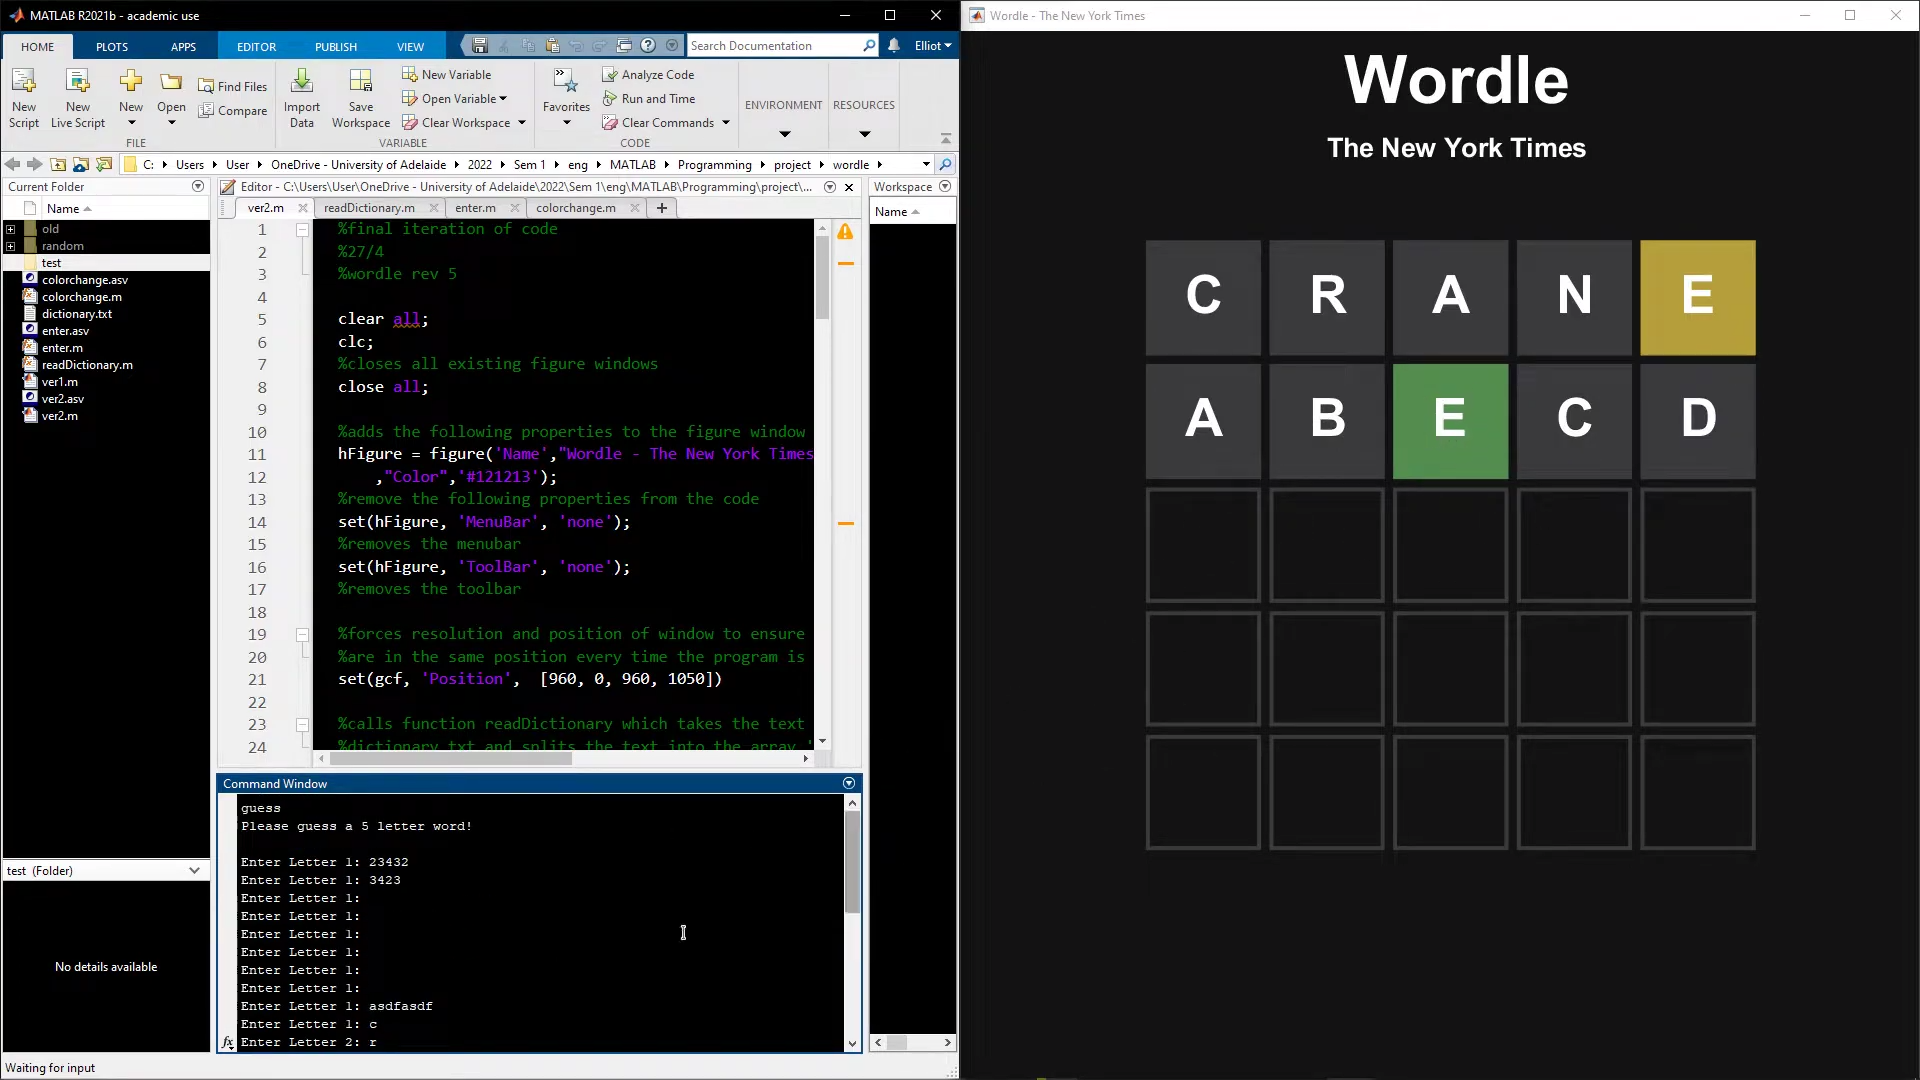The image size is (1920, 1080).
Task: Click the folder search magnifier icon
Action: (945, 164)
